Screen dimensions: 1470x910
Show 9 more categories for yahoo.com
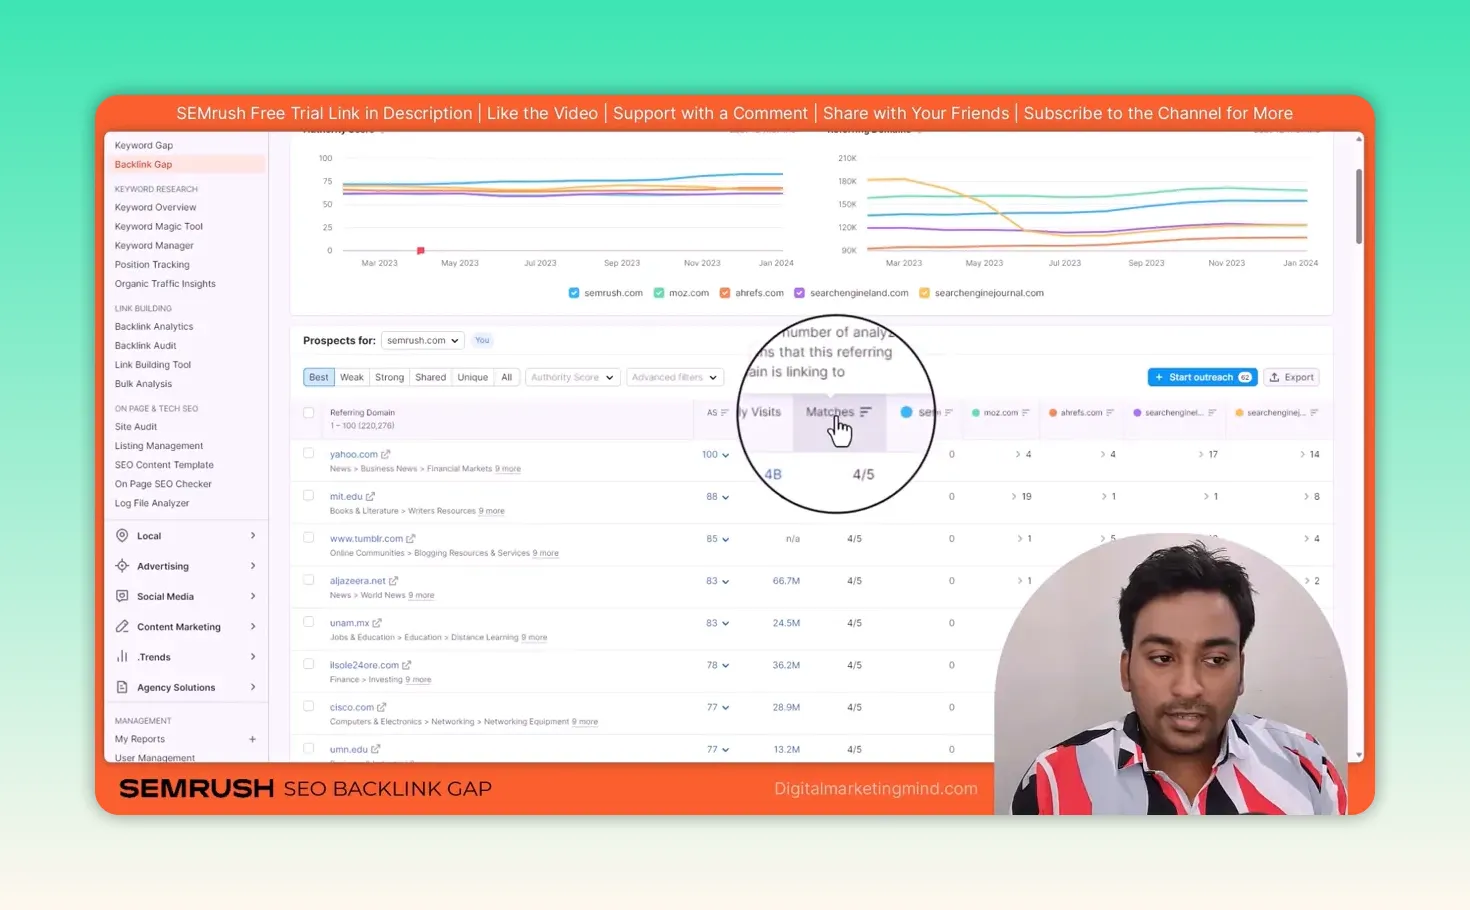tap(508, 468)
